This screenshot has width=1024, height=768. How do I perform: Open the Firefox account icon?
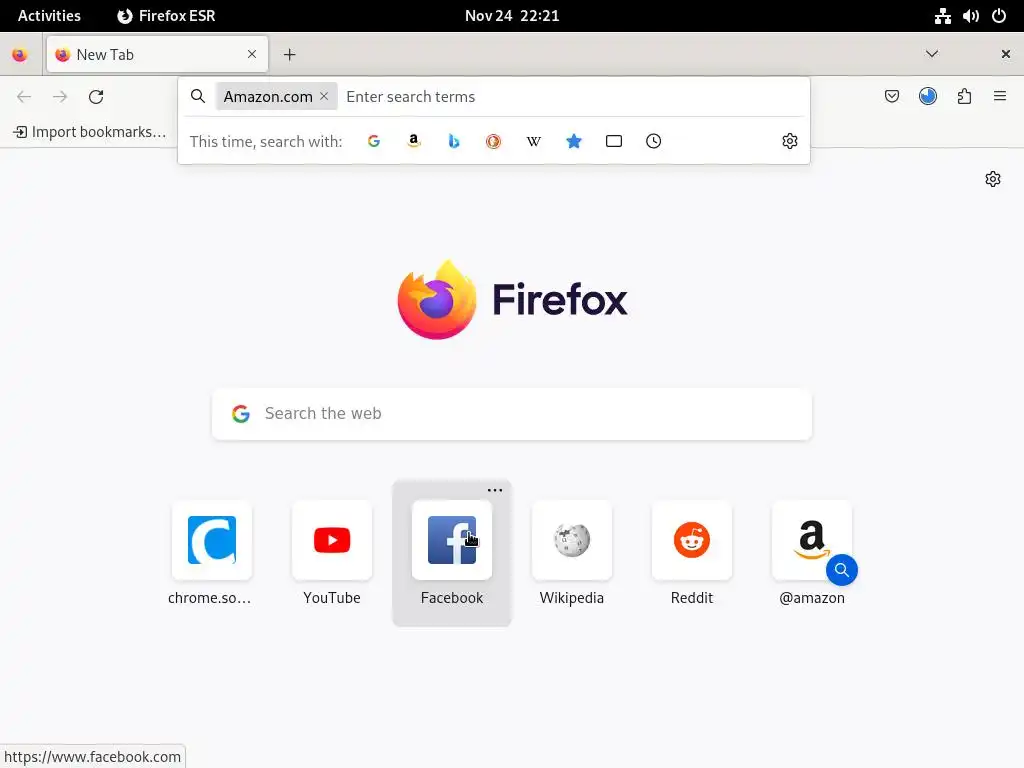928,97
